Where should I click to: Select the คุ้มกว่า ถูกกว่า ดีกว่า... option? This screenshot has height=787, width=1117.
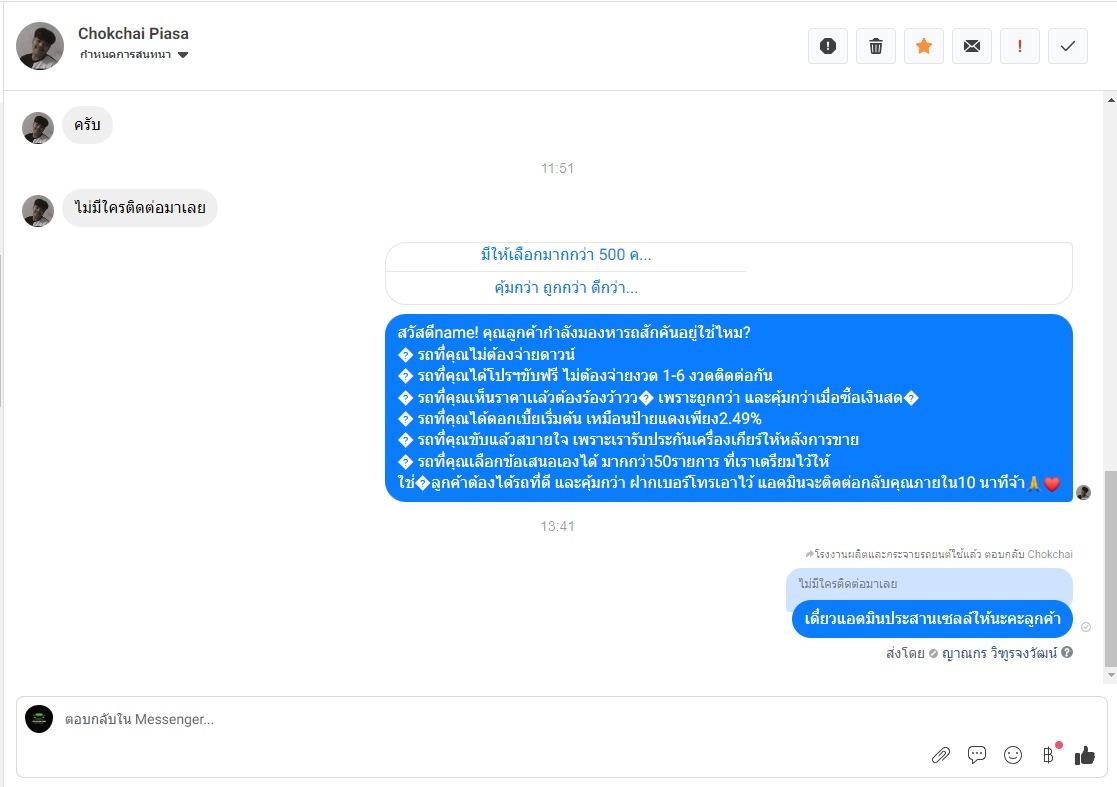(x=566, y=288)
